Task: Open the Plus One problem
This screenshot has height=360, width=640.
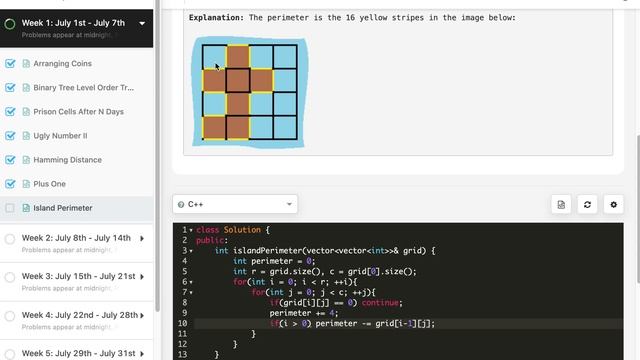Action: pos(49,184)
